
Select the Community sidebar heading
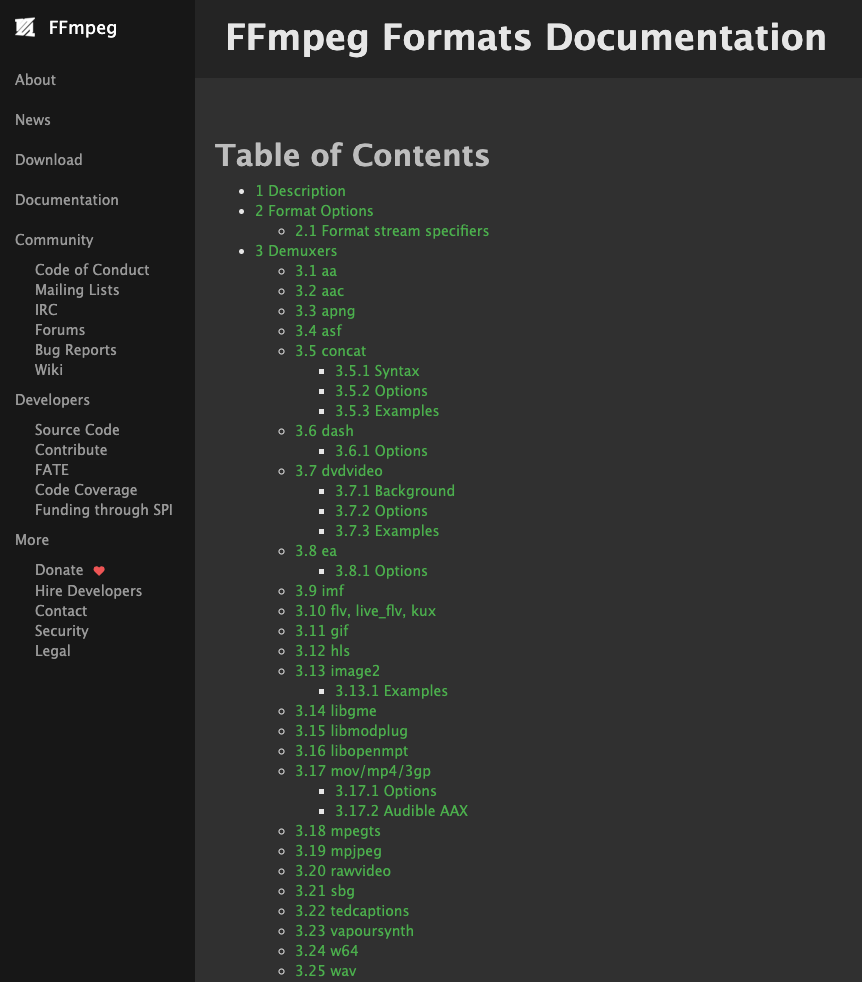(55, 240)
